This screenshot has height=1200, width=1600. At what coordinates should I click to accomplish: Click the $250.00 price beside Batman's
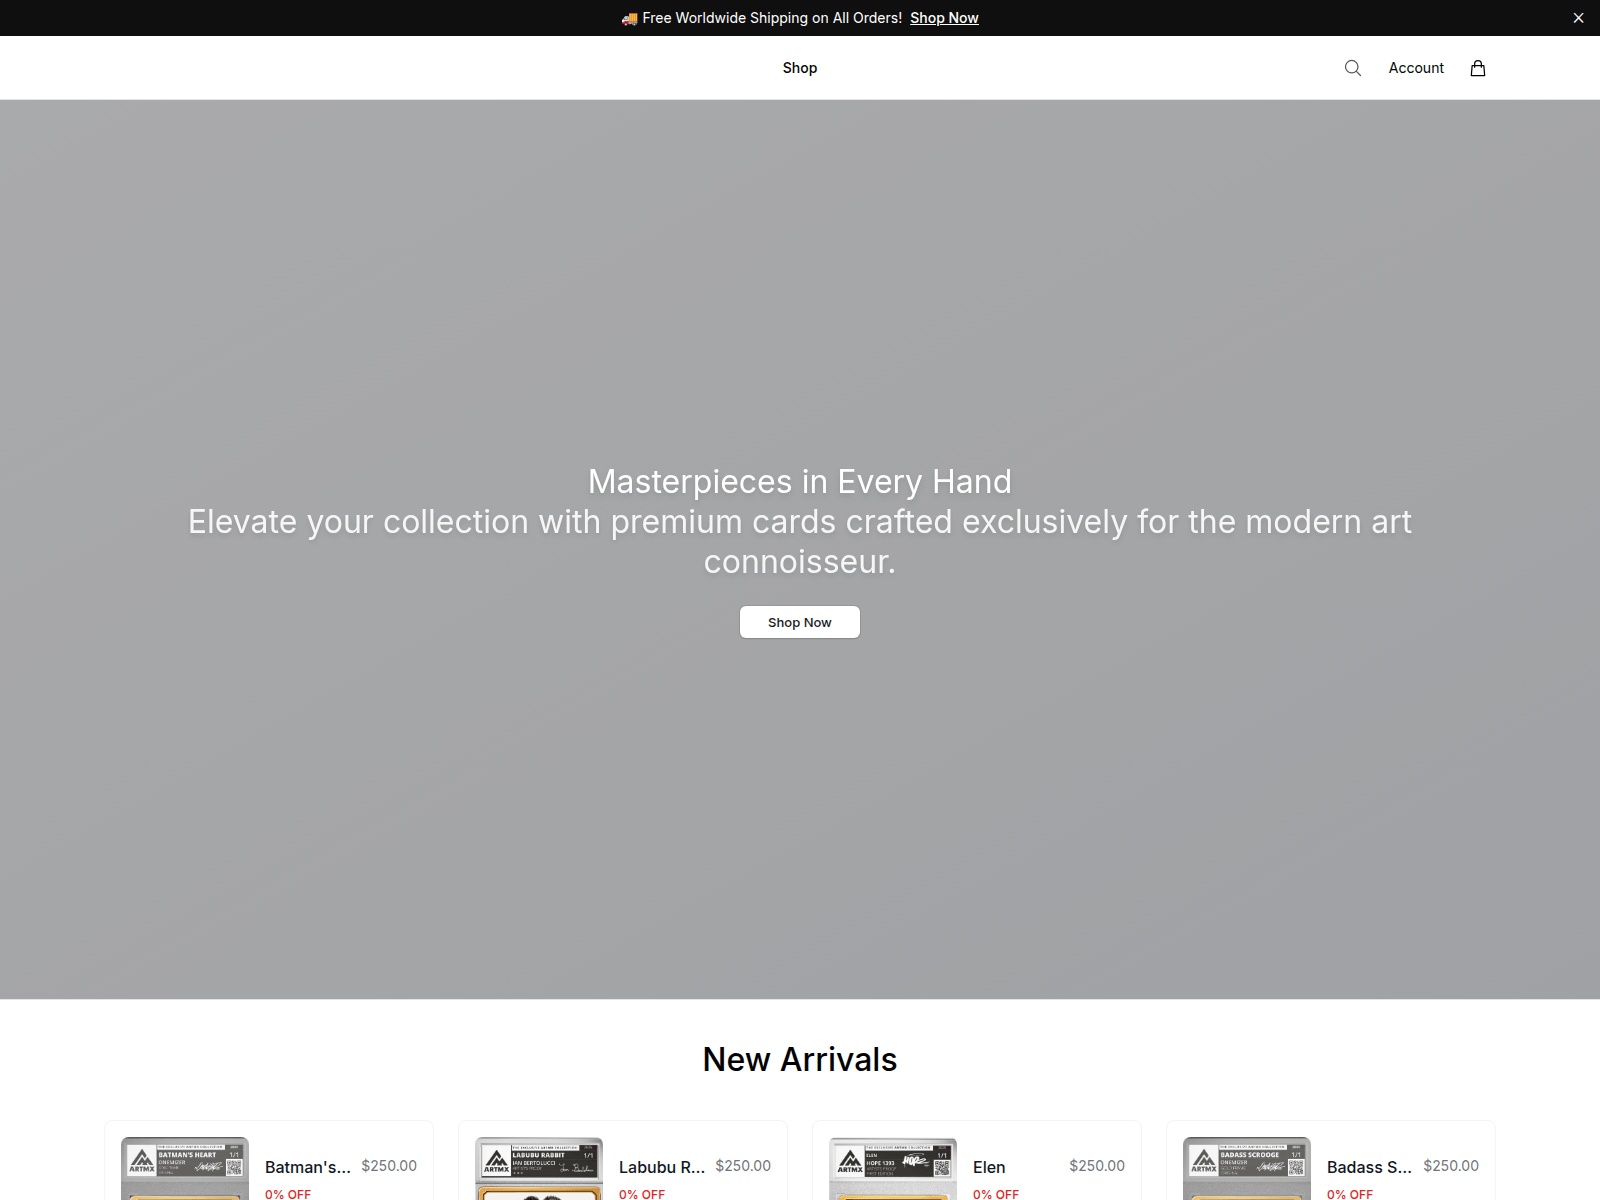389,1166
